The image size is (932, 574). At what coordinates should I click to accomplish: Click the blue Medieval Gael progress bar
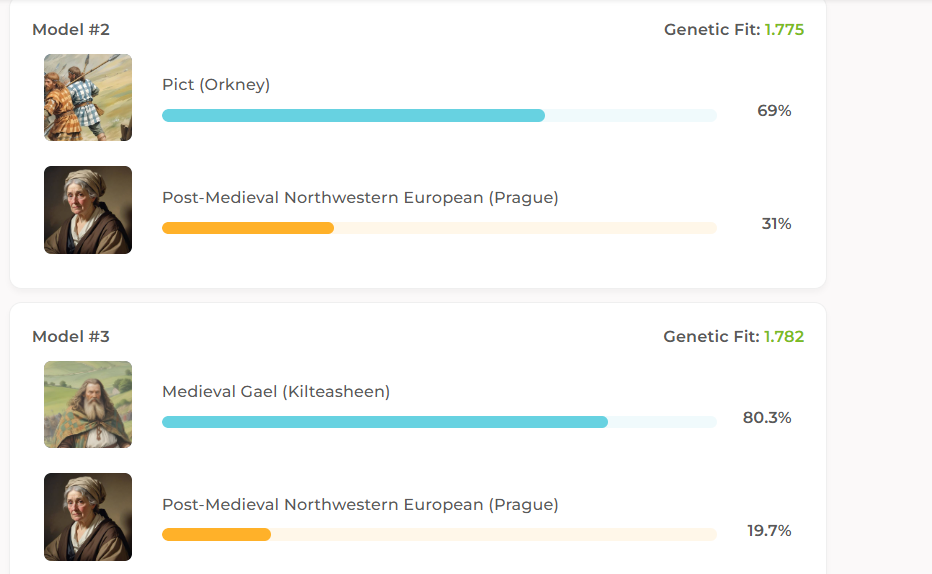(x=385, y=422)
